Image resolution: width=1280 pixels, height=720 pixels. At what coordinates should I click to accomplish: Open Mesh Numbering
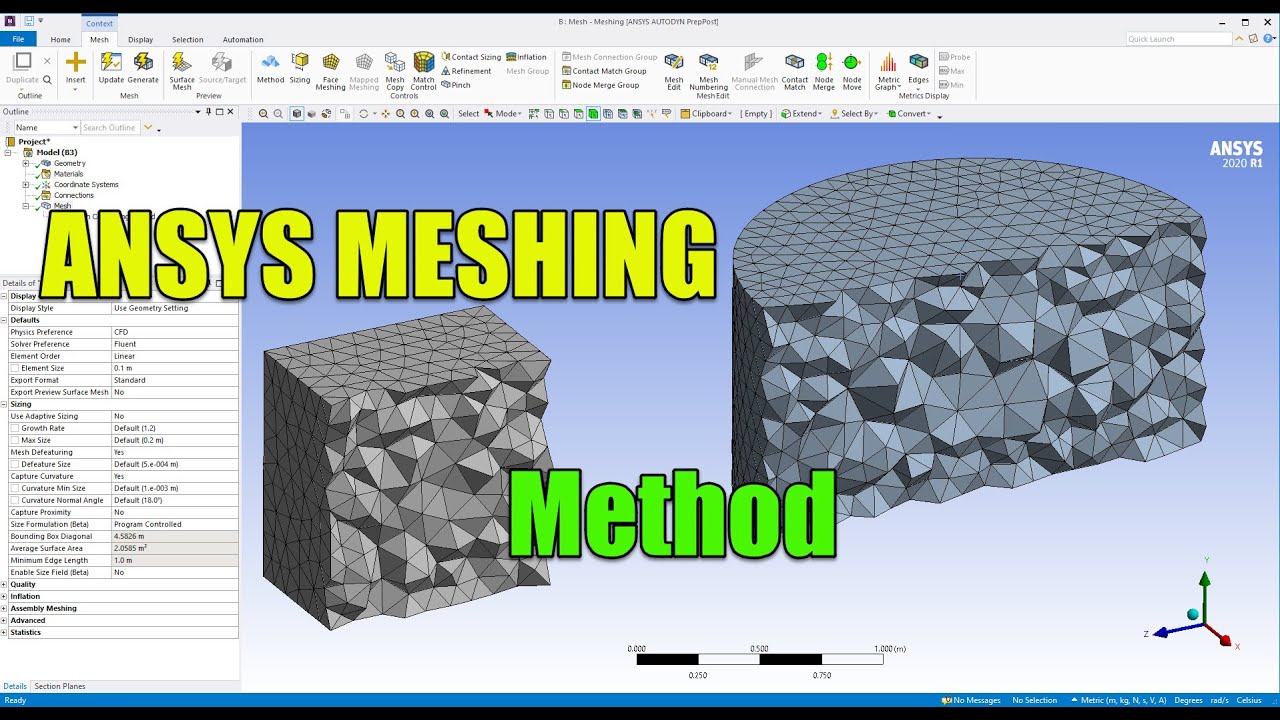click(x=708, y=72)
